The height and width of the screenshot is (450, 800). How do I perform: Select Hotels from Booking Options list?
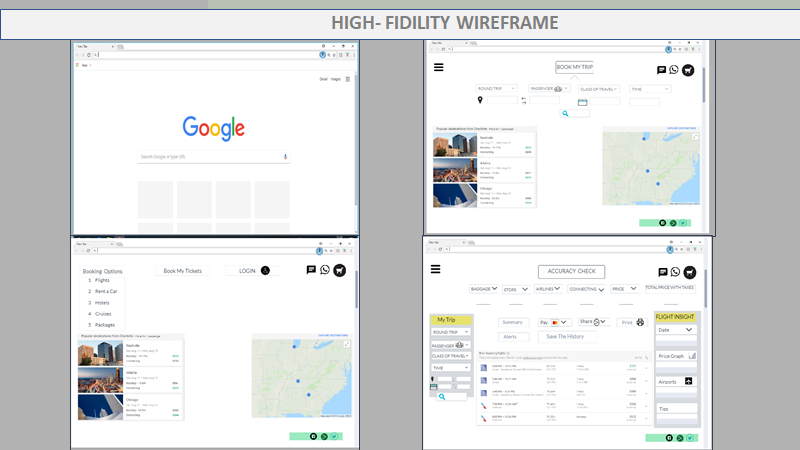102,303
